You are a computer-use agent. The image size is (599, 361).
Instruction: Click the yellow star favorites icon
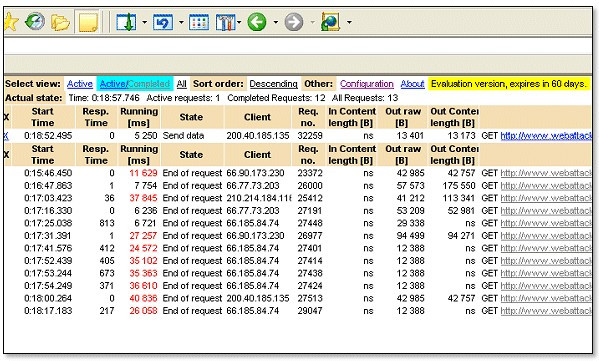pos(11,22)
